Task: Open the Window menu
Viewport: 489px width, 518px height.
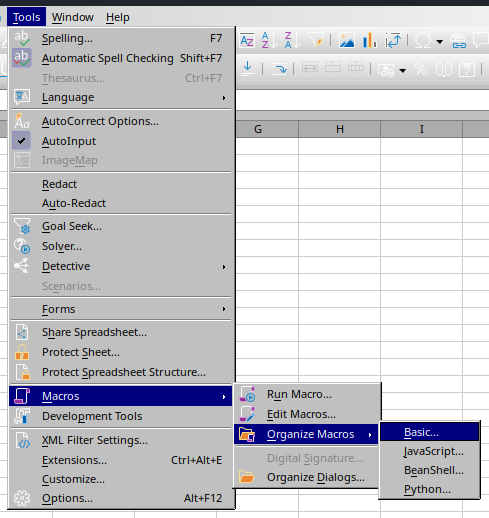Action: click(x=73, y=17)
